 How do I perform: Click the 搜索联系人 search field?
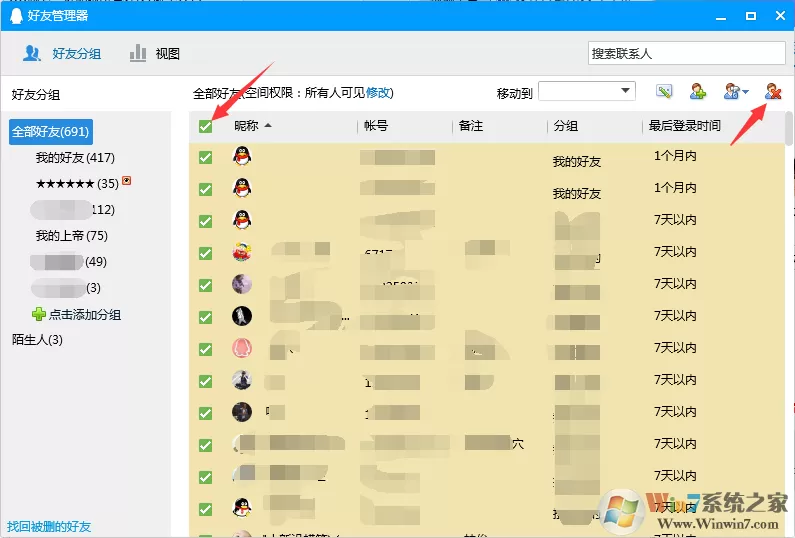point(686,53)
